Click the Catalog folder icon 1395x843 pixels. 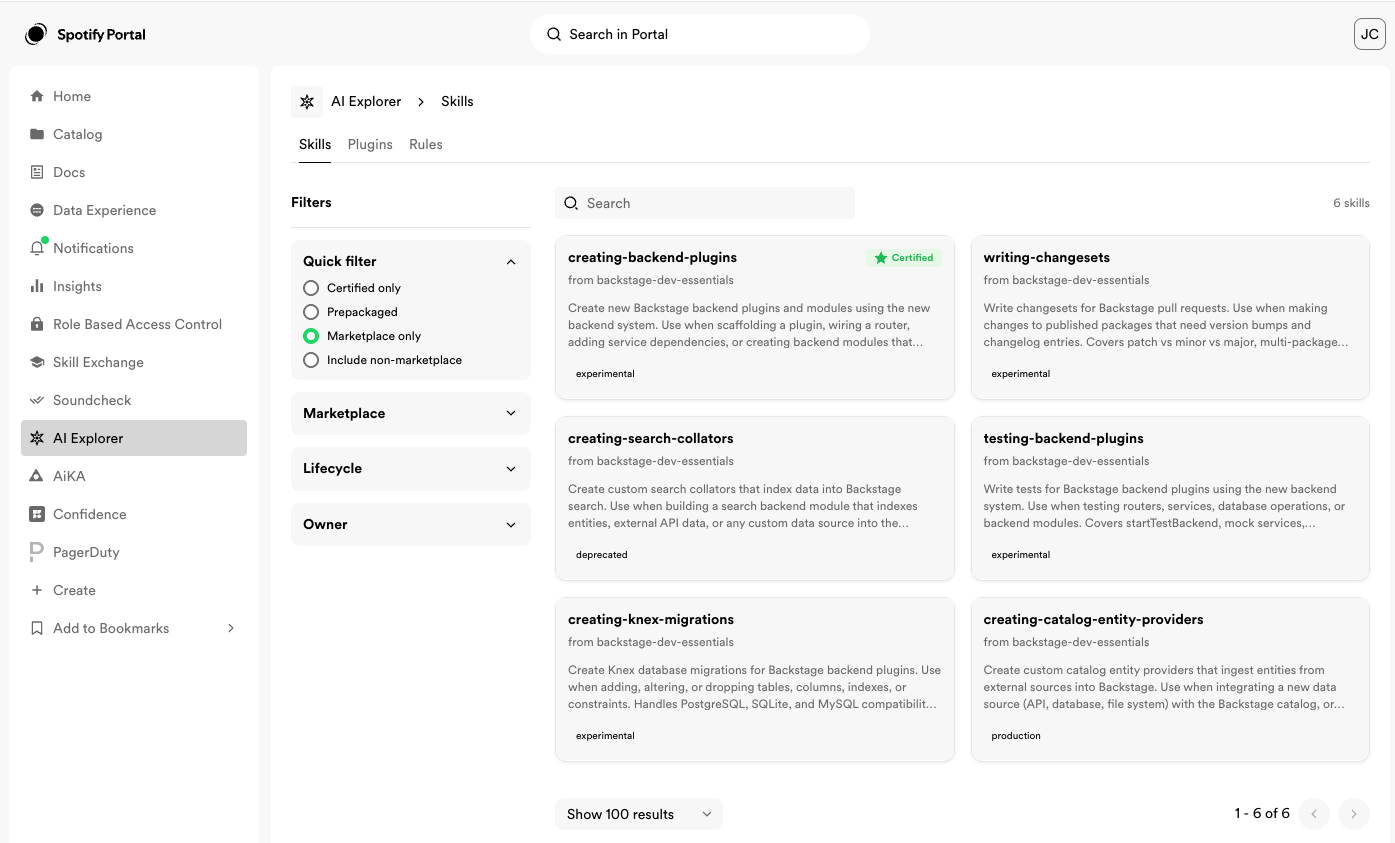[x=37, y=134]
